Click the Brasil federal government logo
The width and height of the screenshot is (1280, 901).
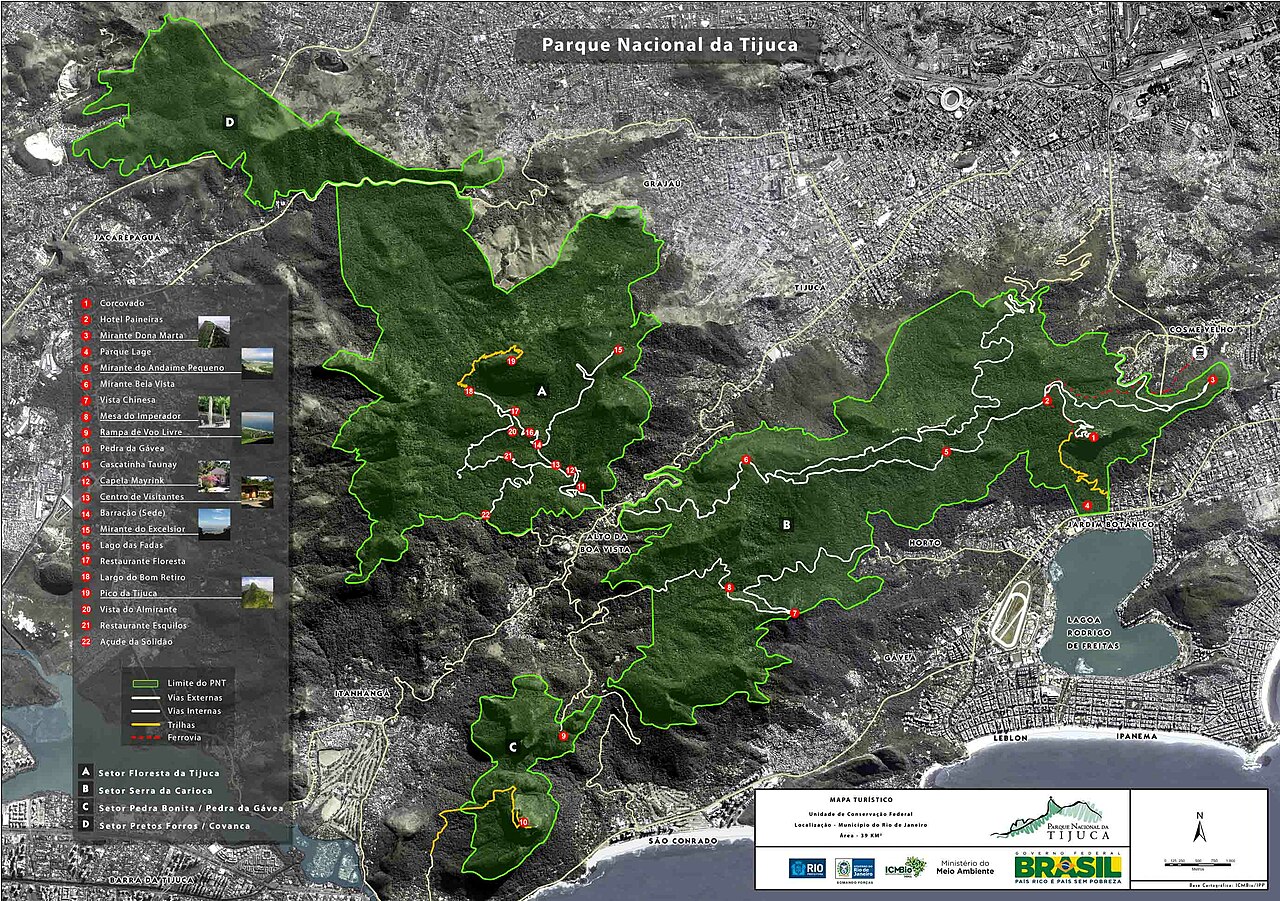click(1068, 866)
